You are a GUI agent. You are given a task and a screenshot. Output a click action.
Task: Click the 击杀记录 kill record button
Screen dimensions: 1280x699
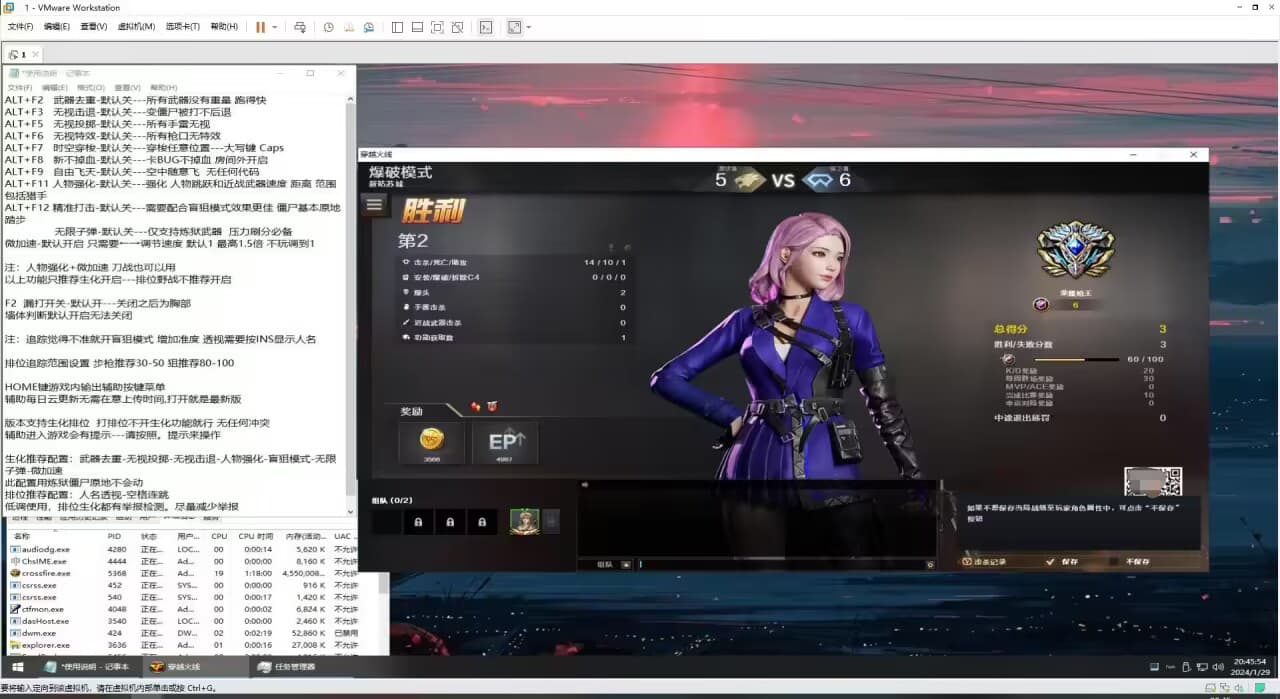click(984, 562)
